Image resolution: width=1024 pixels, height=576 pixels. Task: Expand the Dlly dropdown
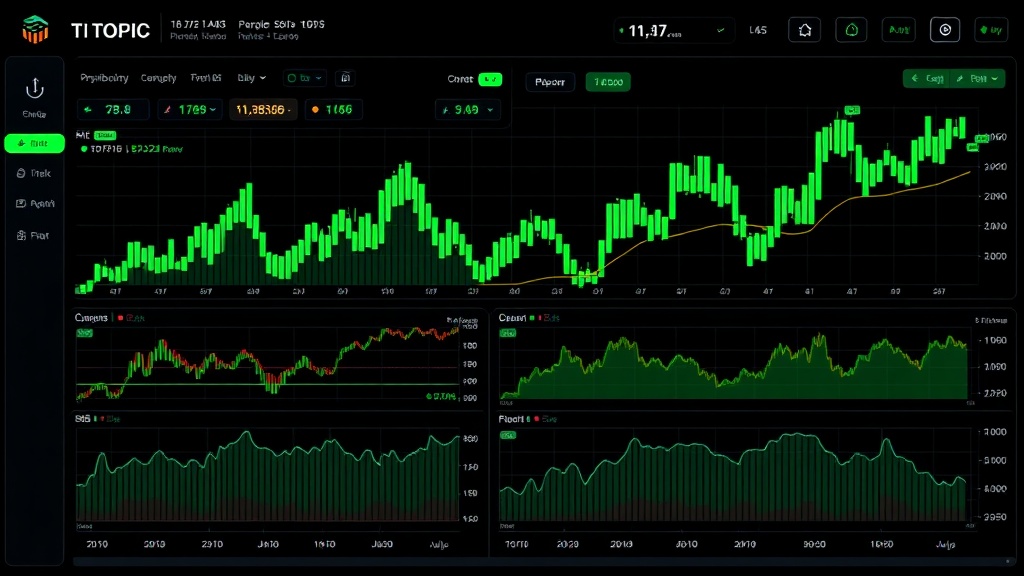click(251, 78)
